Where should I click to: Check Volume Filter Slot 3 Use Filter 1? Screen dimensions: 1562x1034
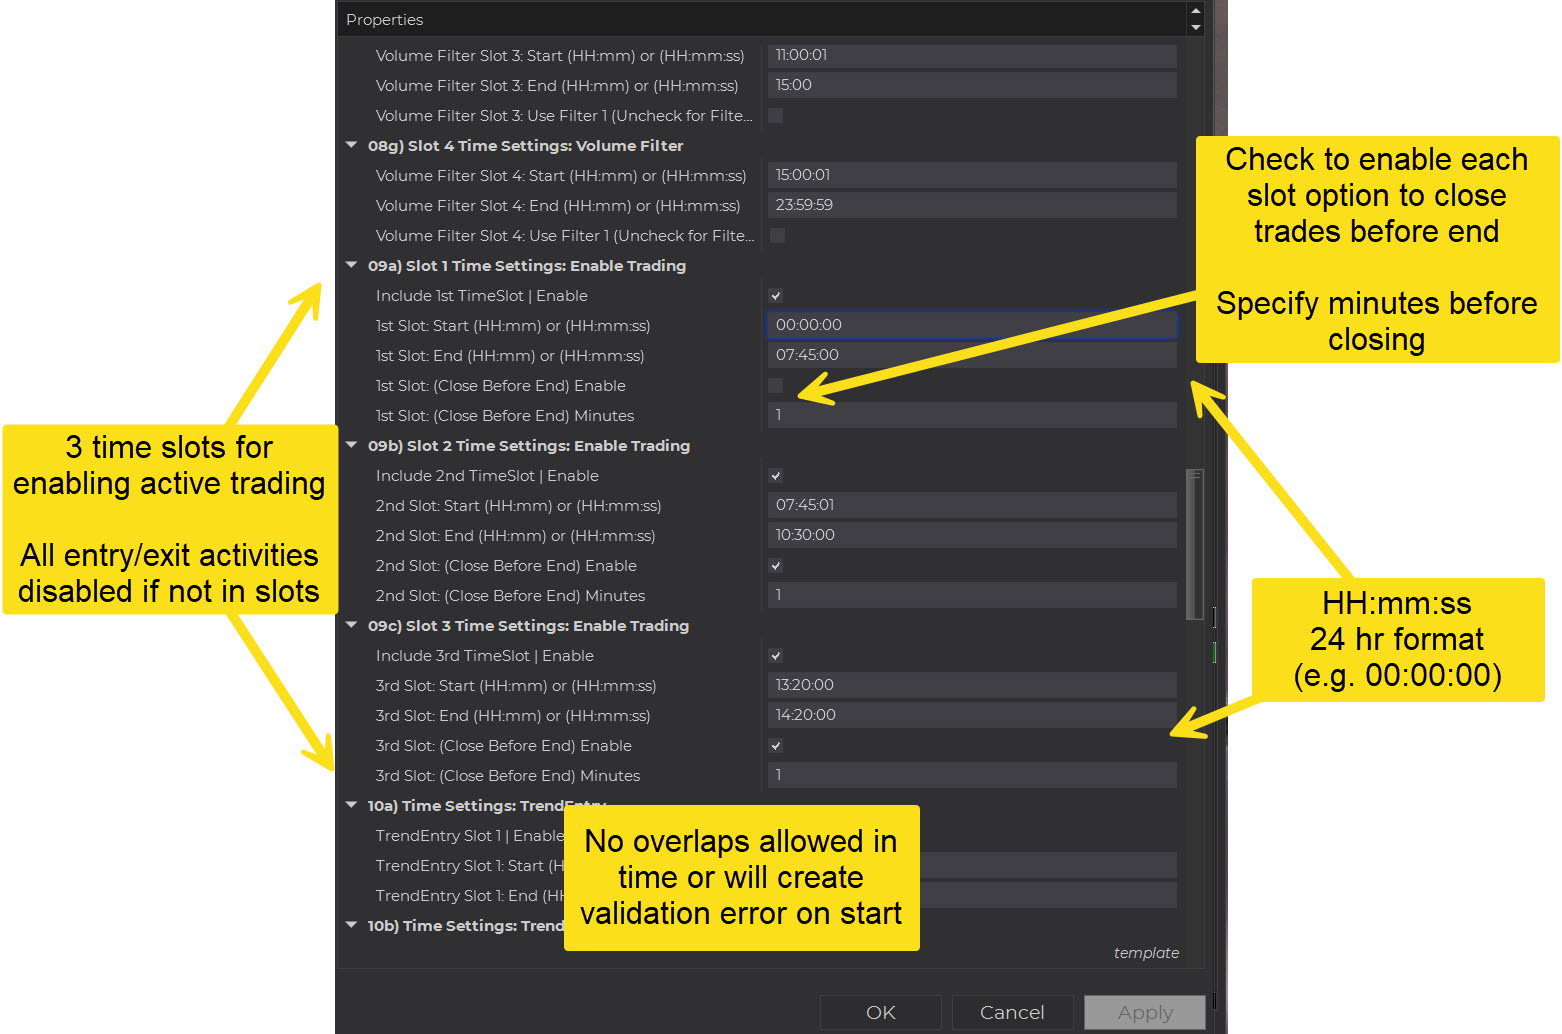tap(775, 116)
